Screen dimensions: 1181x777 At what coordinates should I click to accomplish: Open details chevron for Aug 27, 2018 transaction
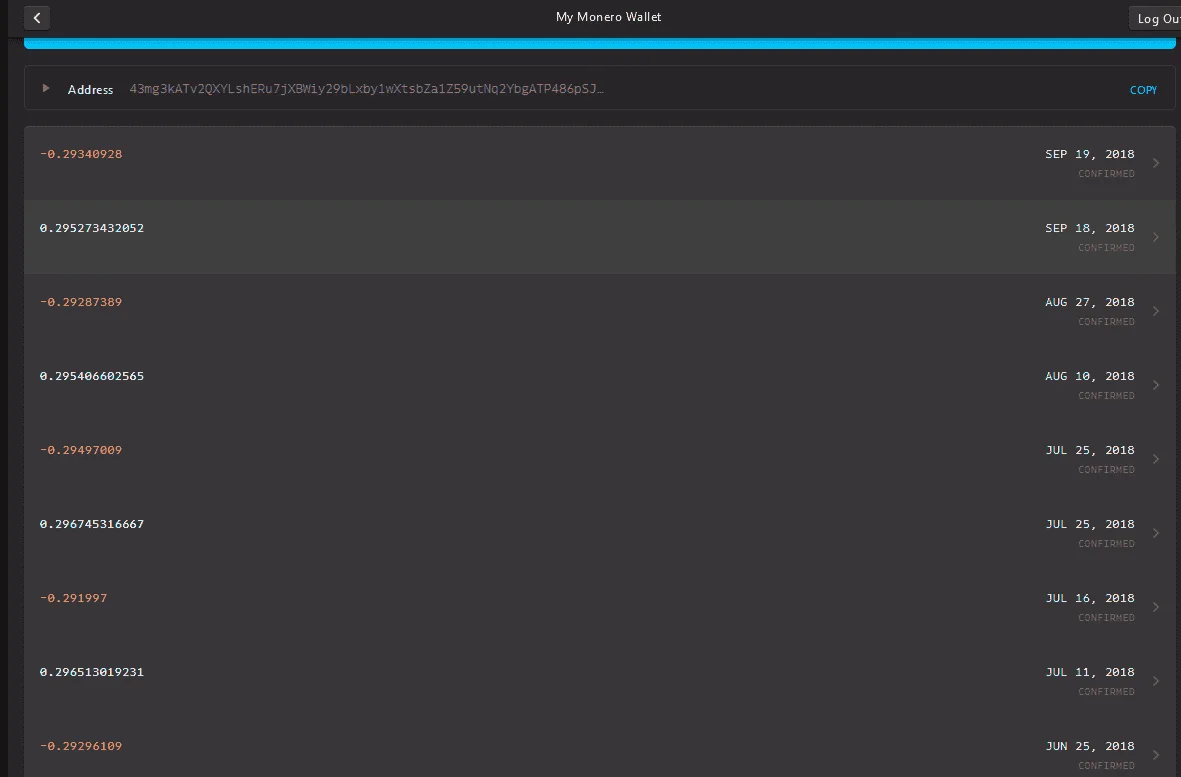[x=1156, y=311]
